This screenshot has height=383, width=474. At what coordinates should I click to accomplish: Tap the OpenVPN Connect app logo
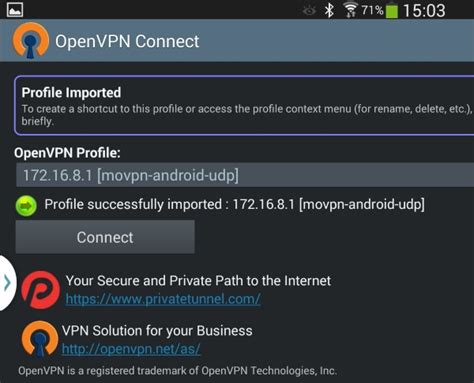tap(30, 40)
